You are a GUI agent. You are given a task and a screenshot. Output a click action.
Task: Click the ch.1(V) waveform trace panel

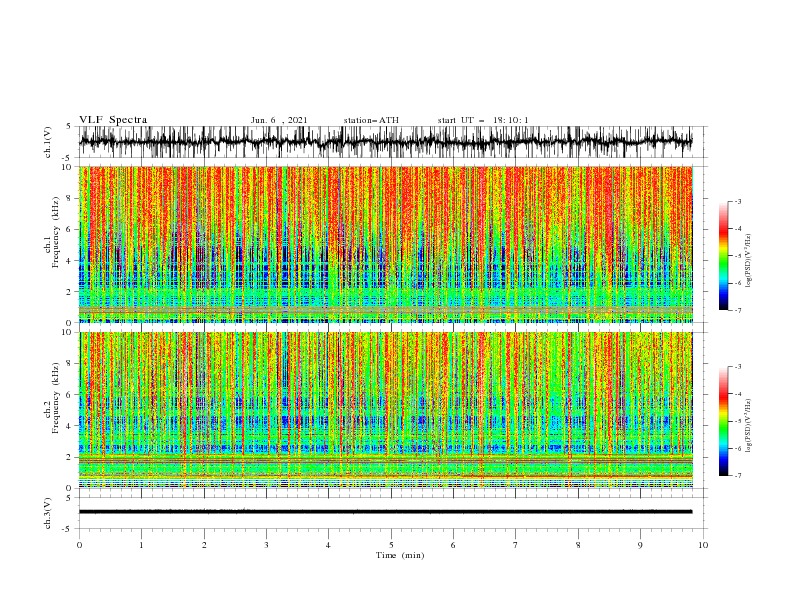point(385,142)
